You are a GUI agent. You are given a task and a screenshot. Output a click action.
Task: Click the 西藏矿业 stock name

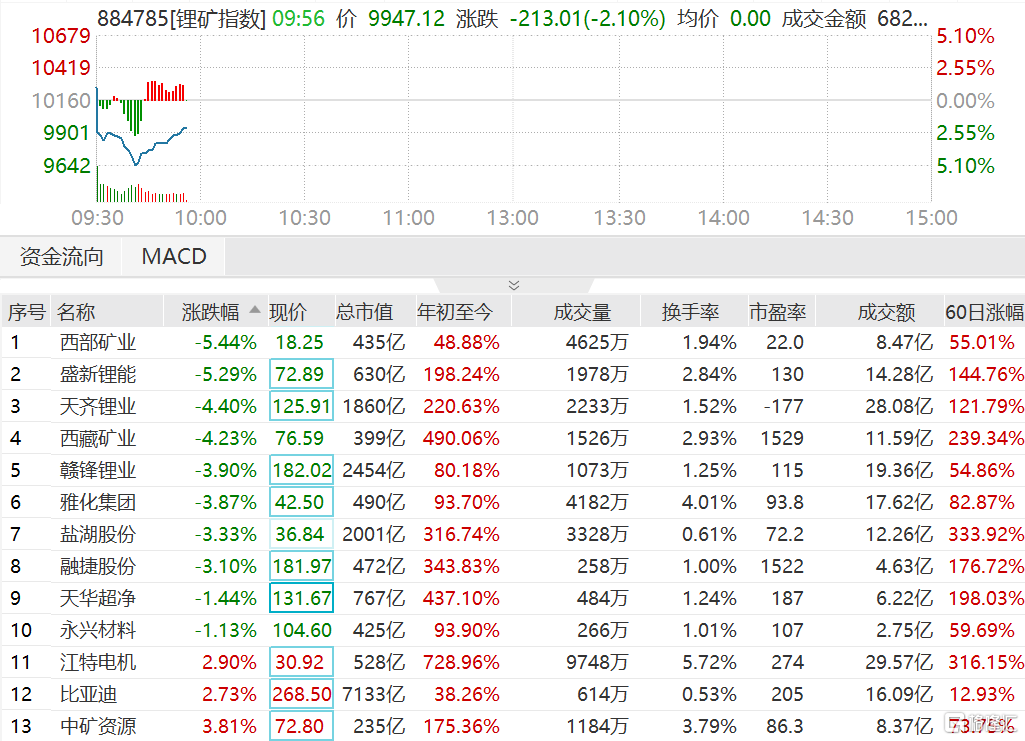(98, 438)
